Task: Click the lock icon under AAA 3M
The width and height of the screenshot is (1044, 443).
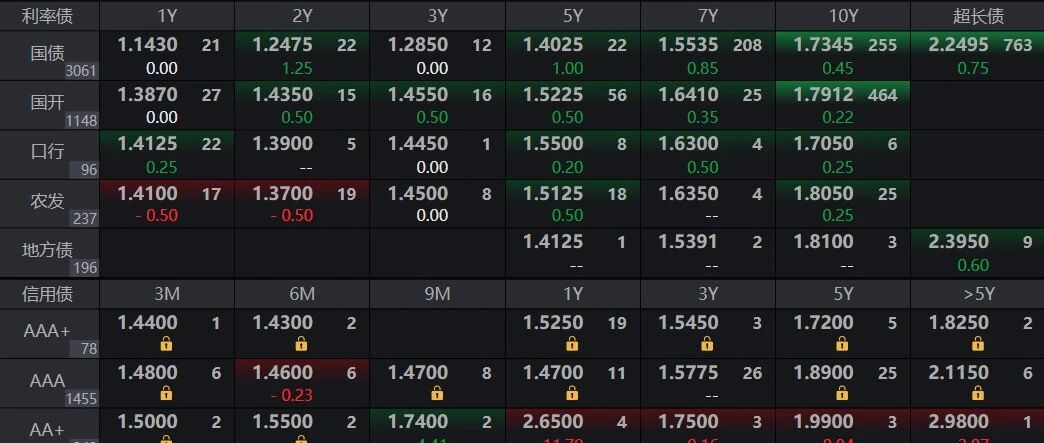Action: click(x=166, y=393)
